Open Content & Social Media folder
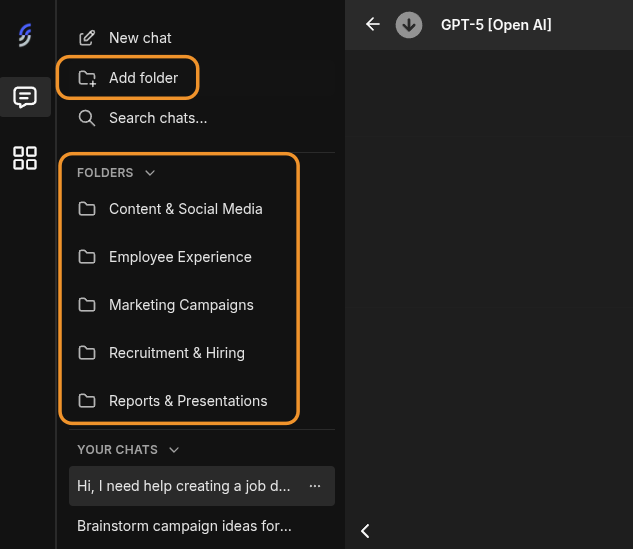Viewport: 633px width, 549px height. click(x=186, y=209)
